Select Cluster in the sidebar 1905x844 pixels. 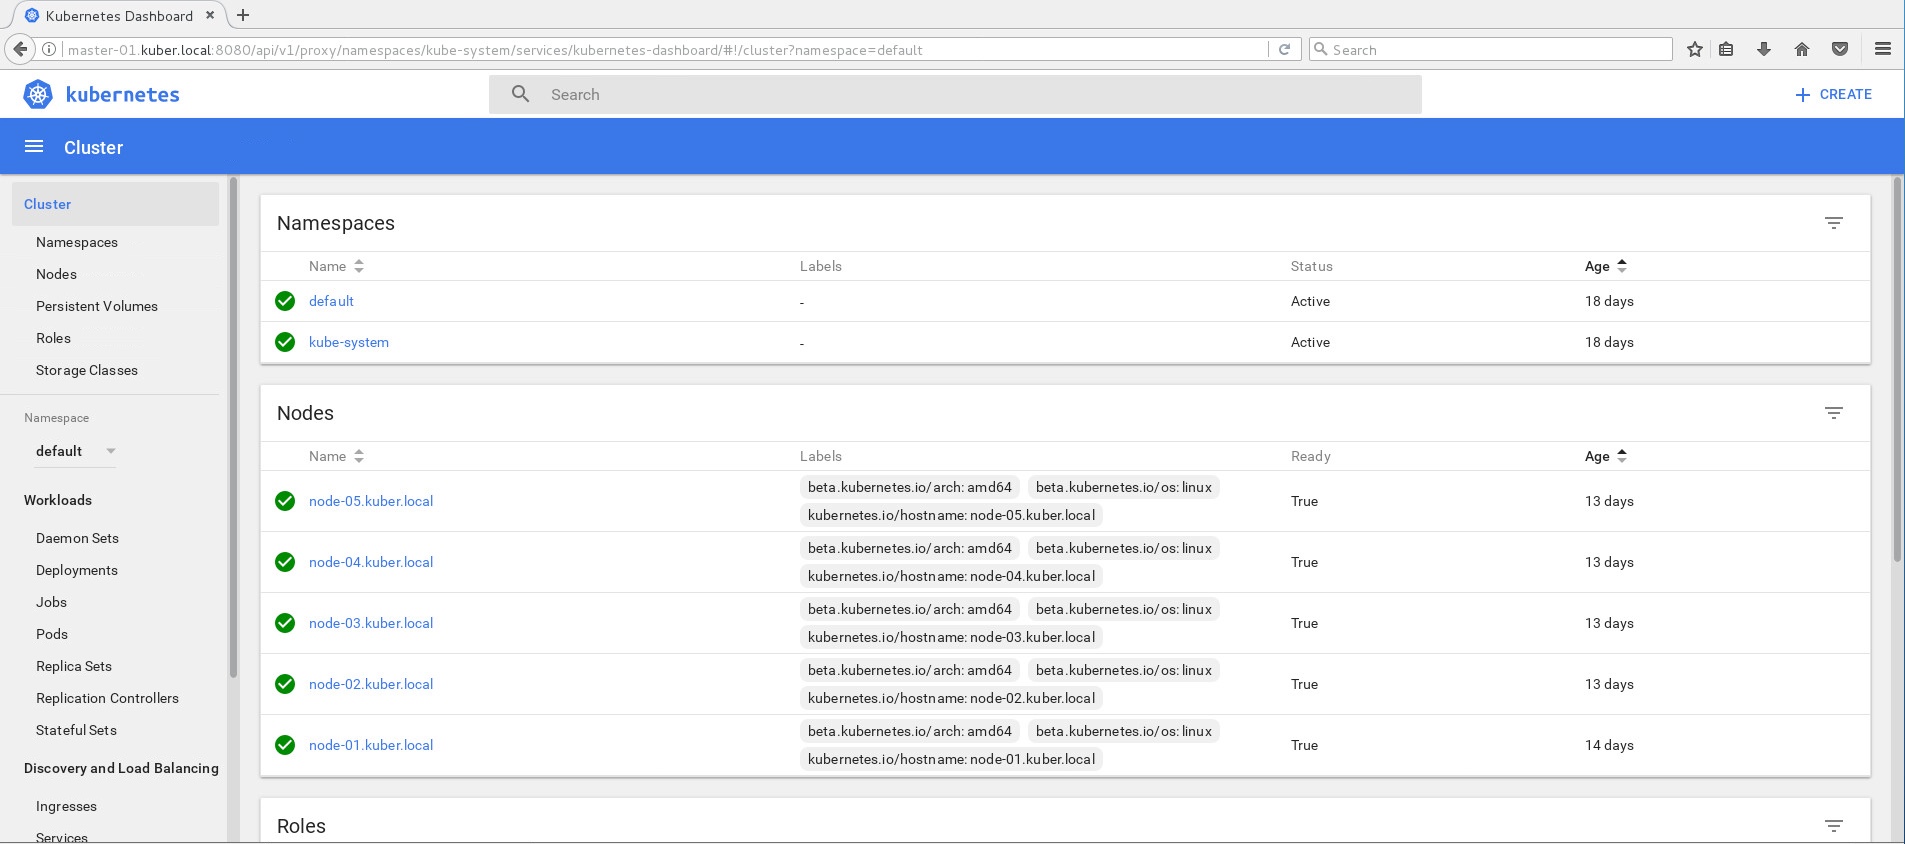115,204
